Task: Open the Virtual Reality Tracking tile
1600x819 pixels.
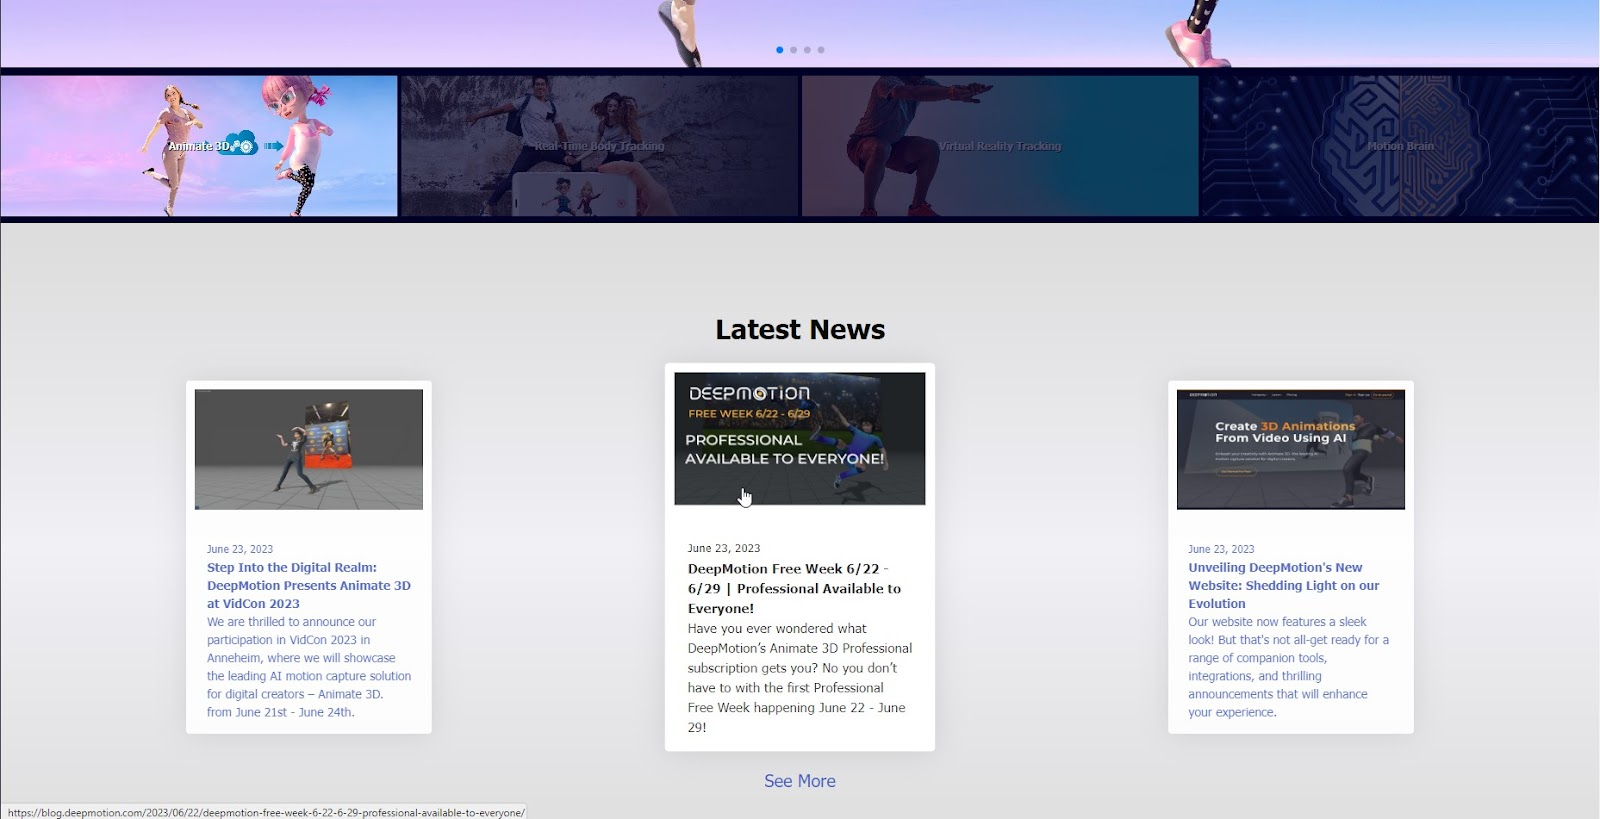Action: tap(1000, 146)
